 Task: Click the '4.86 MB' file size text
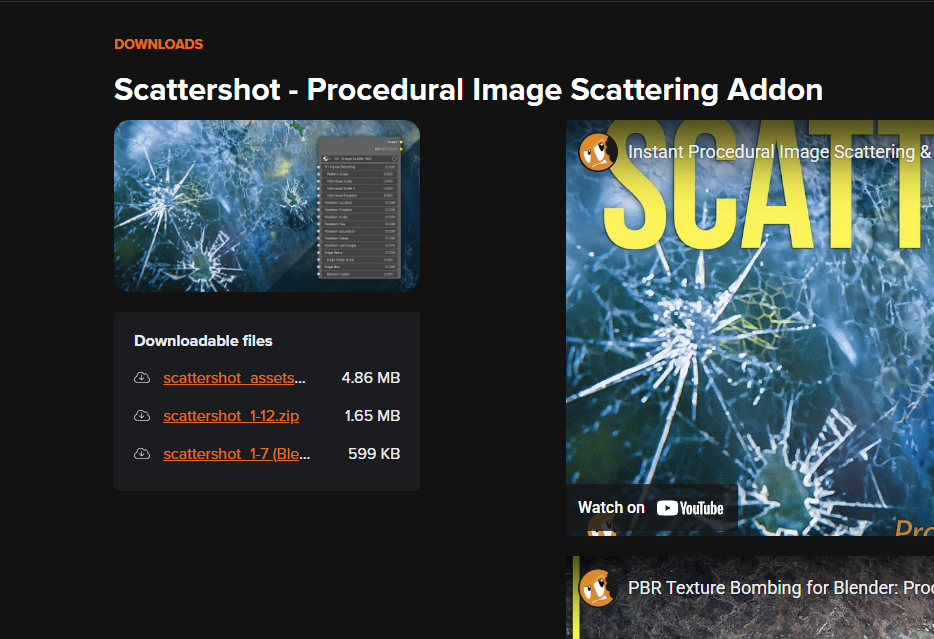pyautogui.click(x=371, y=378)
